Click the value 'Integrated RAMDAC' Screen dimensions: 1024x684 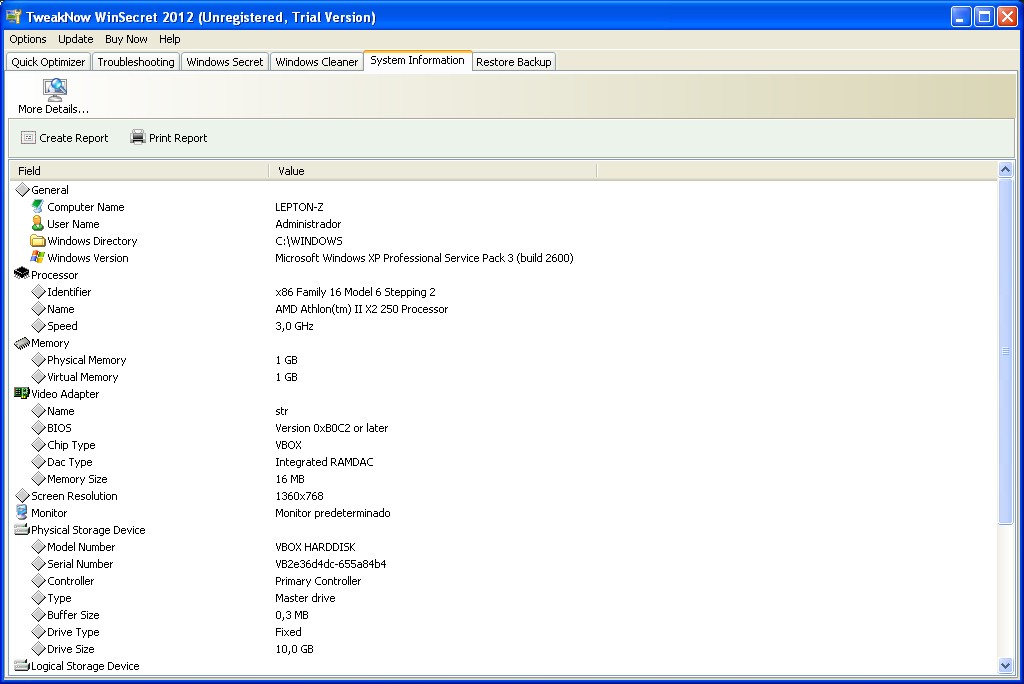pos(324,462)
